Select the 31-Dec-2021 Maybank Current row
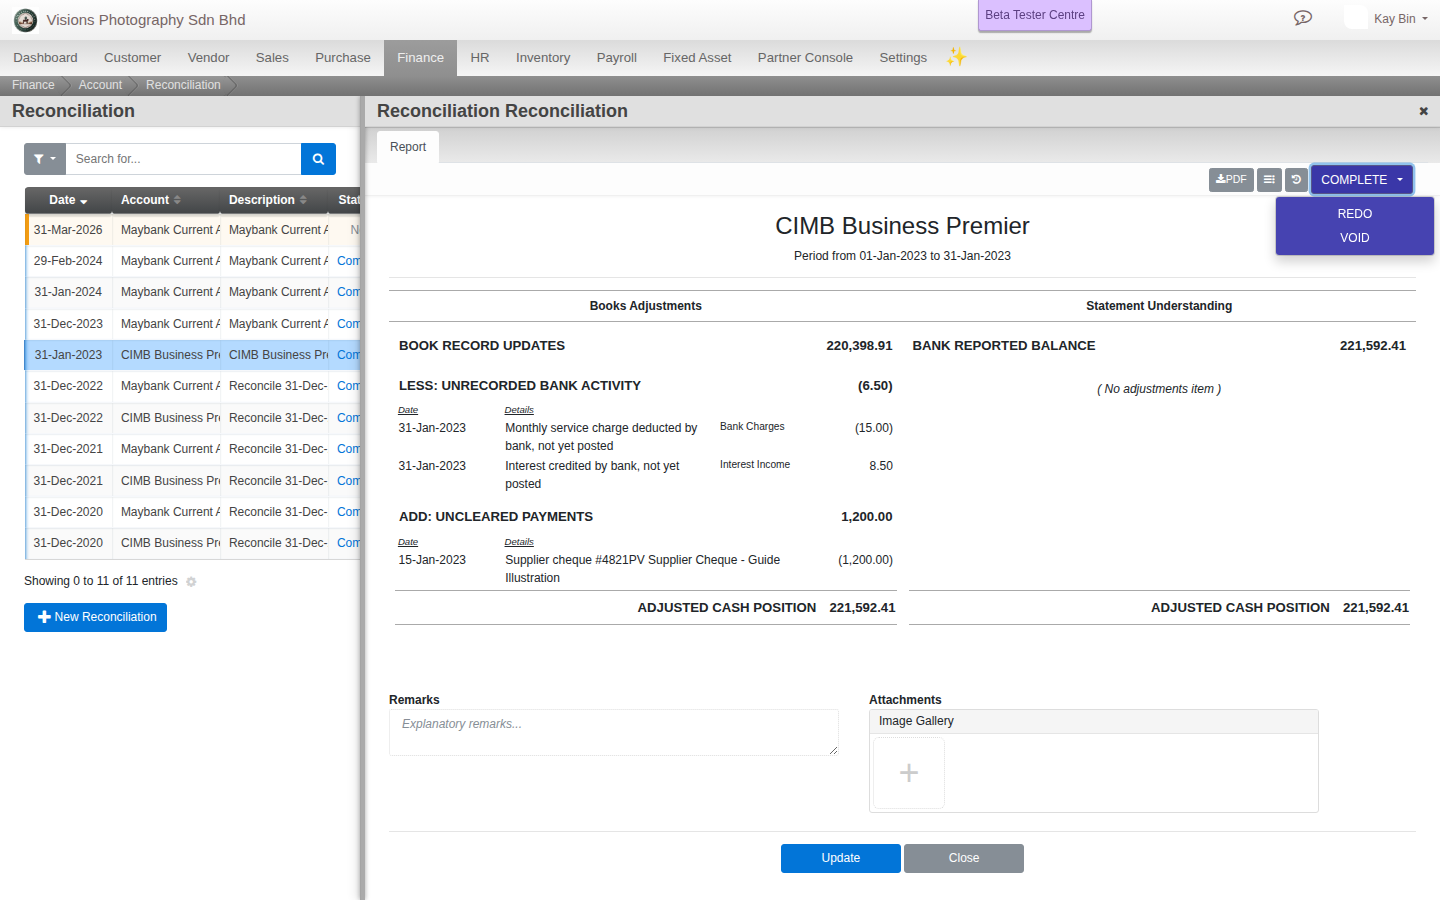The height and width of the screenshot is (900, 1440). pos(193,449)
